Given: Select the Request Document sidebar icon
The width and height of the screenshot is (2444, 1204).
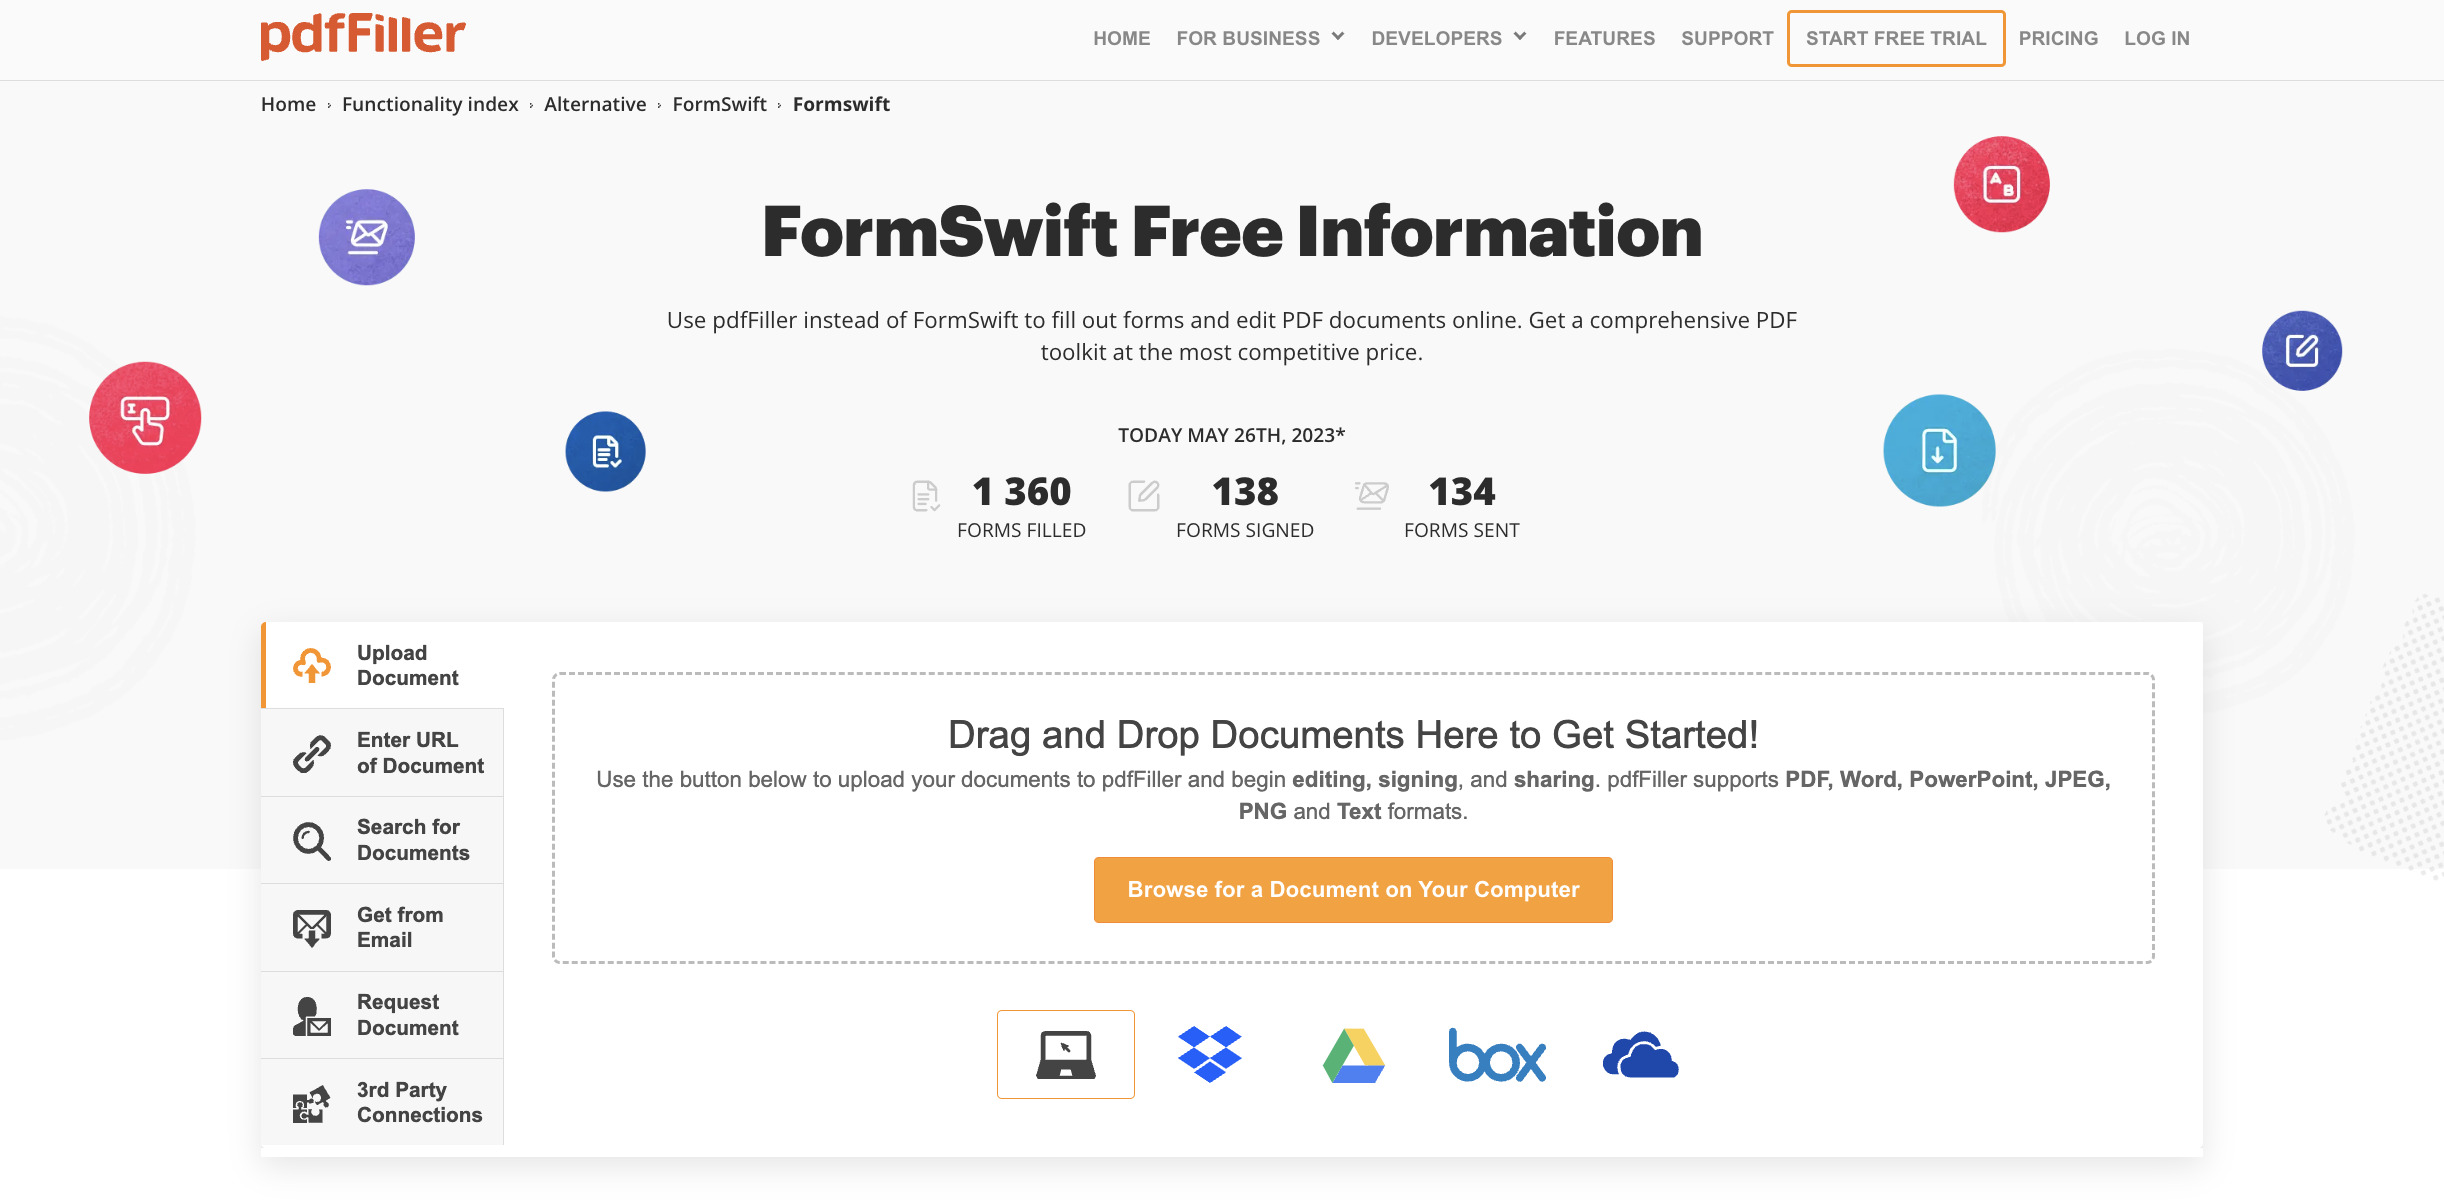Looking at the screenshot, I should pos(311,1014).
